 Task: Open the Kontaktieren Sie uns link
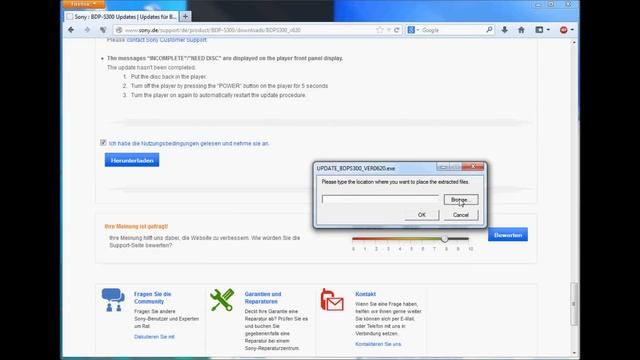[x=378, y=344]
